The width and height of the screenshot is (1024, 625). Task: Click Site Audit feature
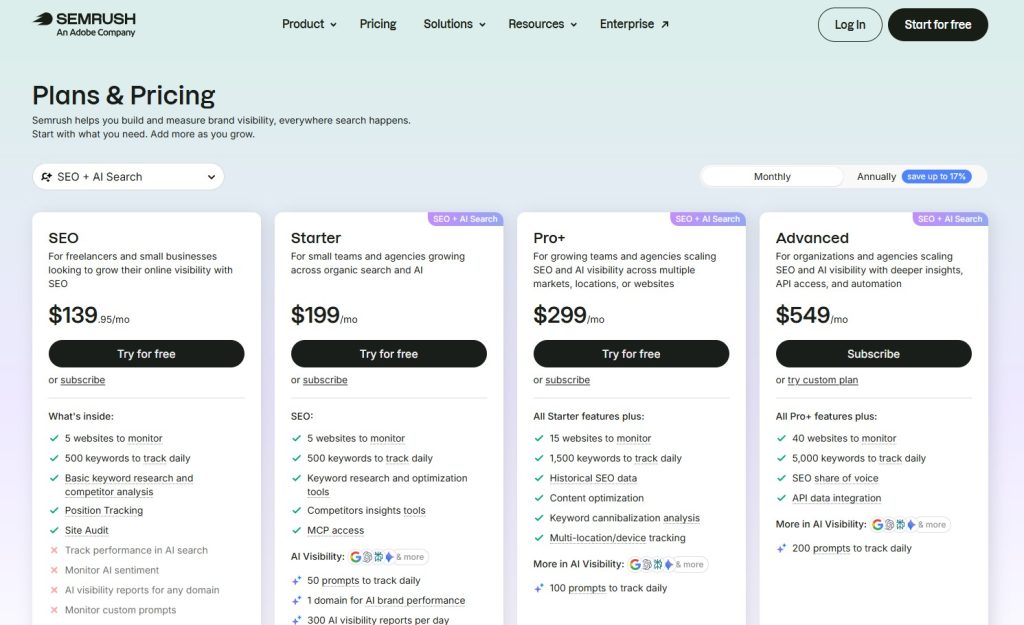86,530
